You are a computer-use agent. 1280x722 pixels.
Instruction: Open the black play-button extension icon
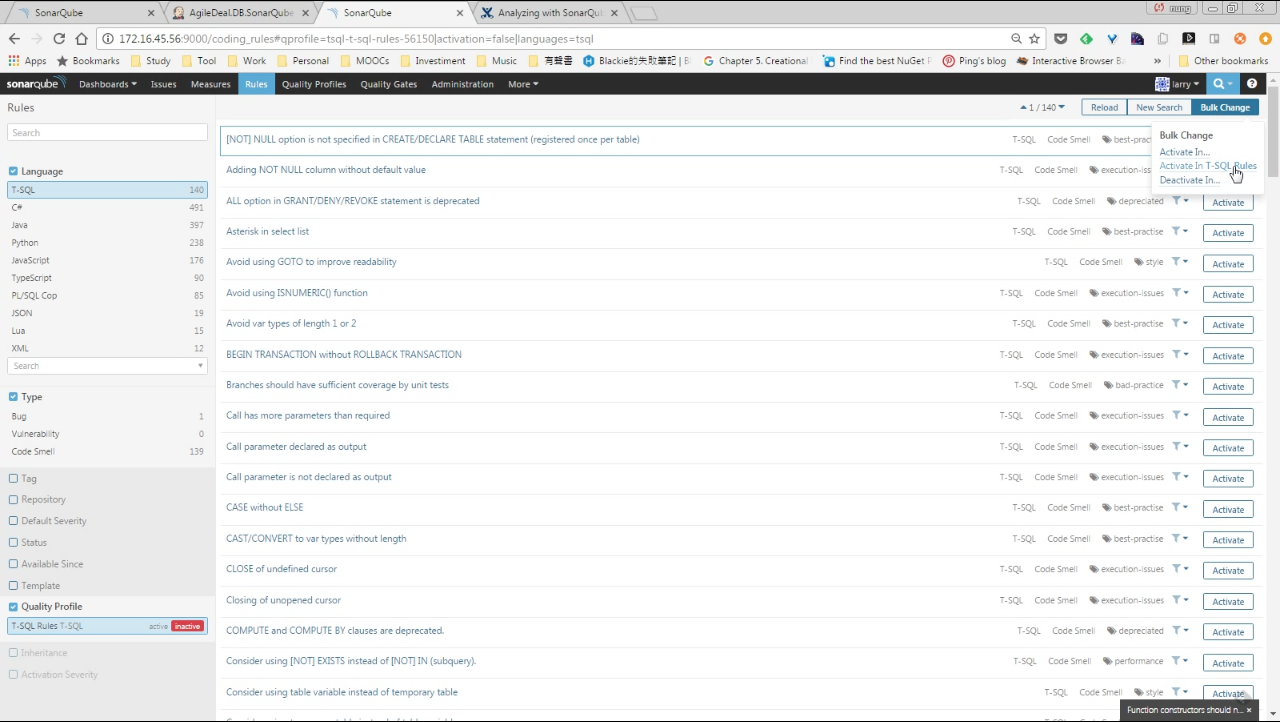pyautogui.click(x=1188, y=39)
